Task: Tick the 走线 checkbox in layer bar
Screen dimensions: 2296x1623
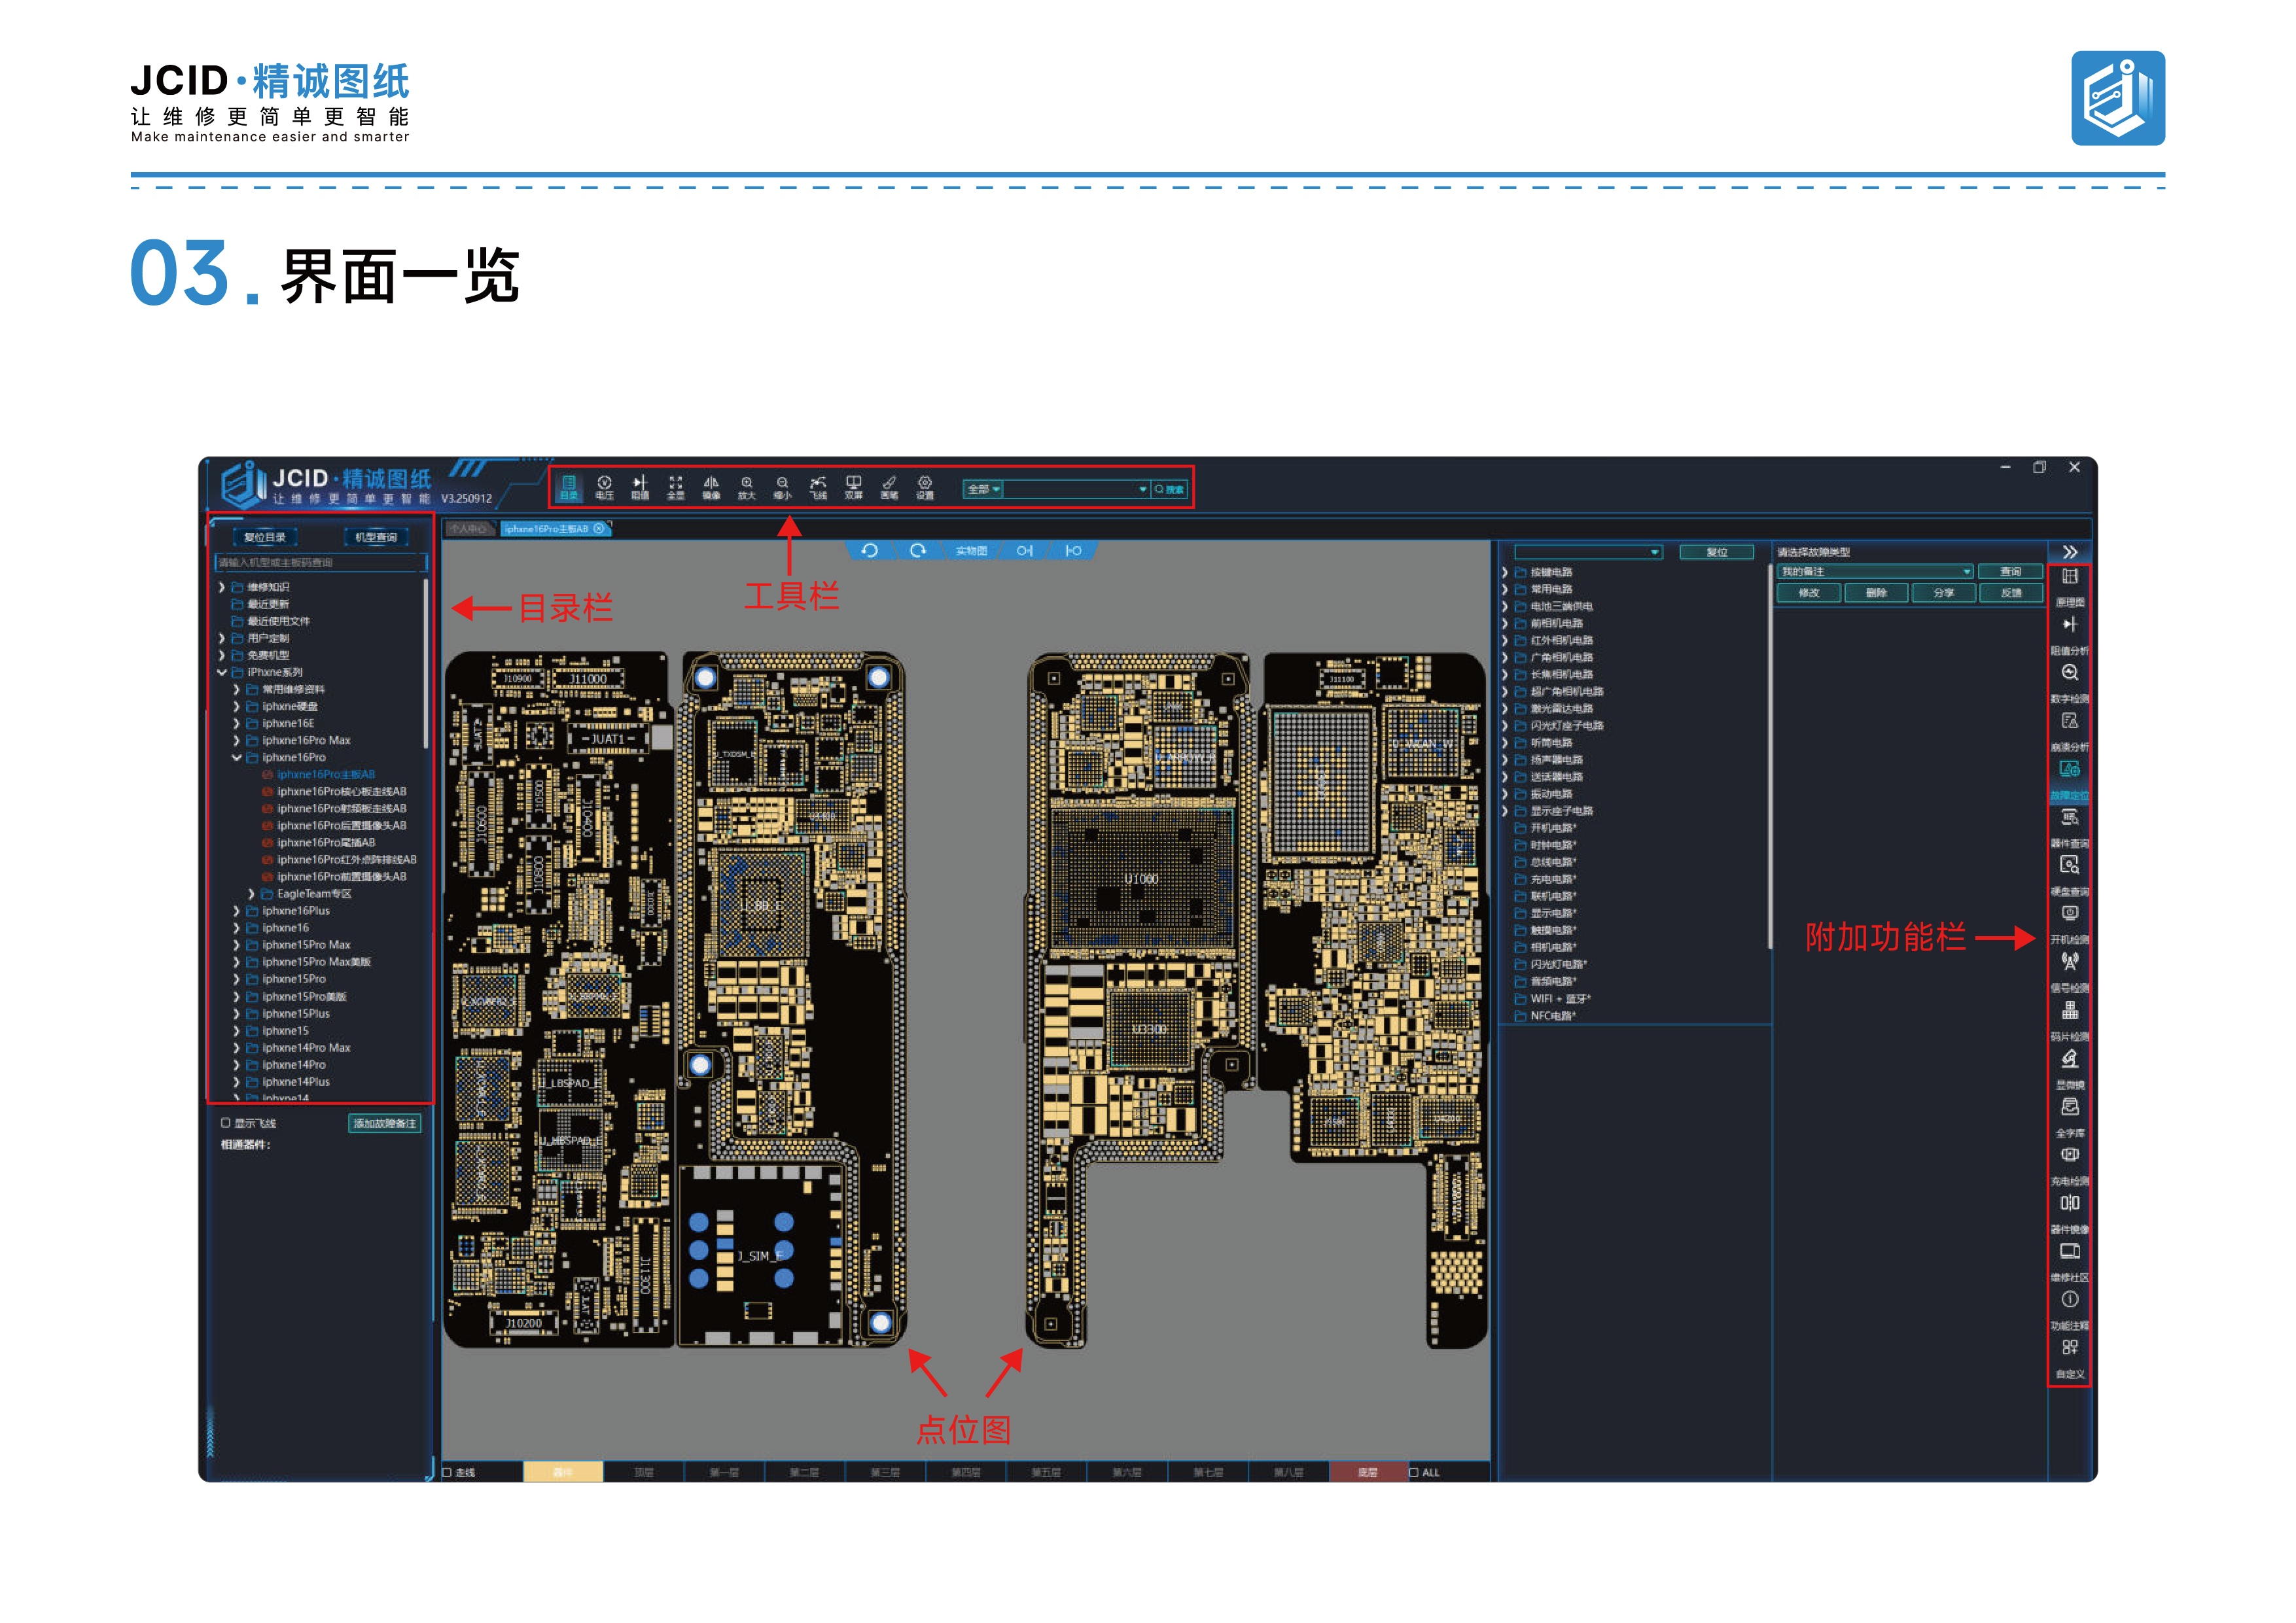Action: click(447, 1472)
